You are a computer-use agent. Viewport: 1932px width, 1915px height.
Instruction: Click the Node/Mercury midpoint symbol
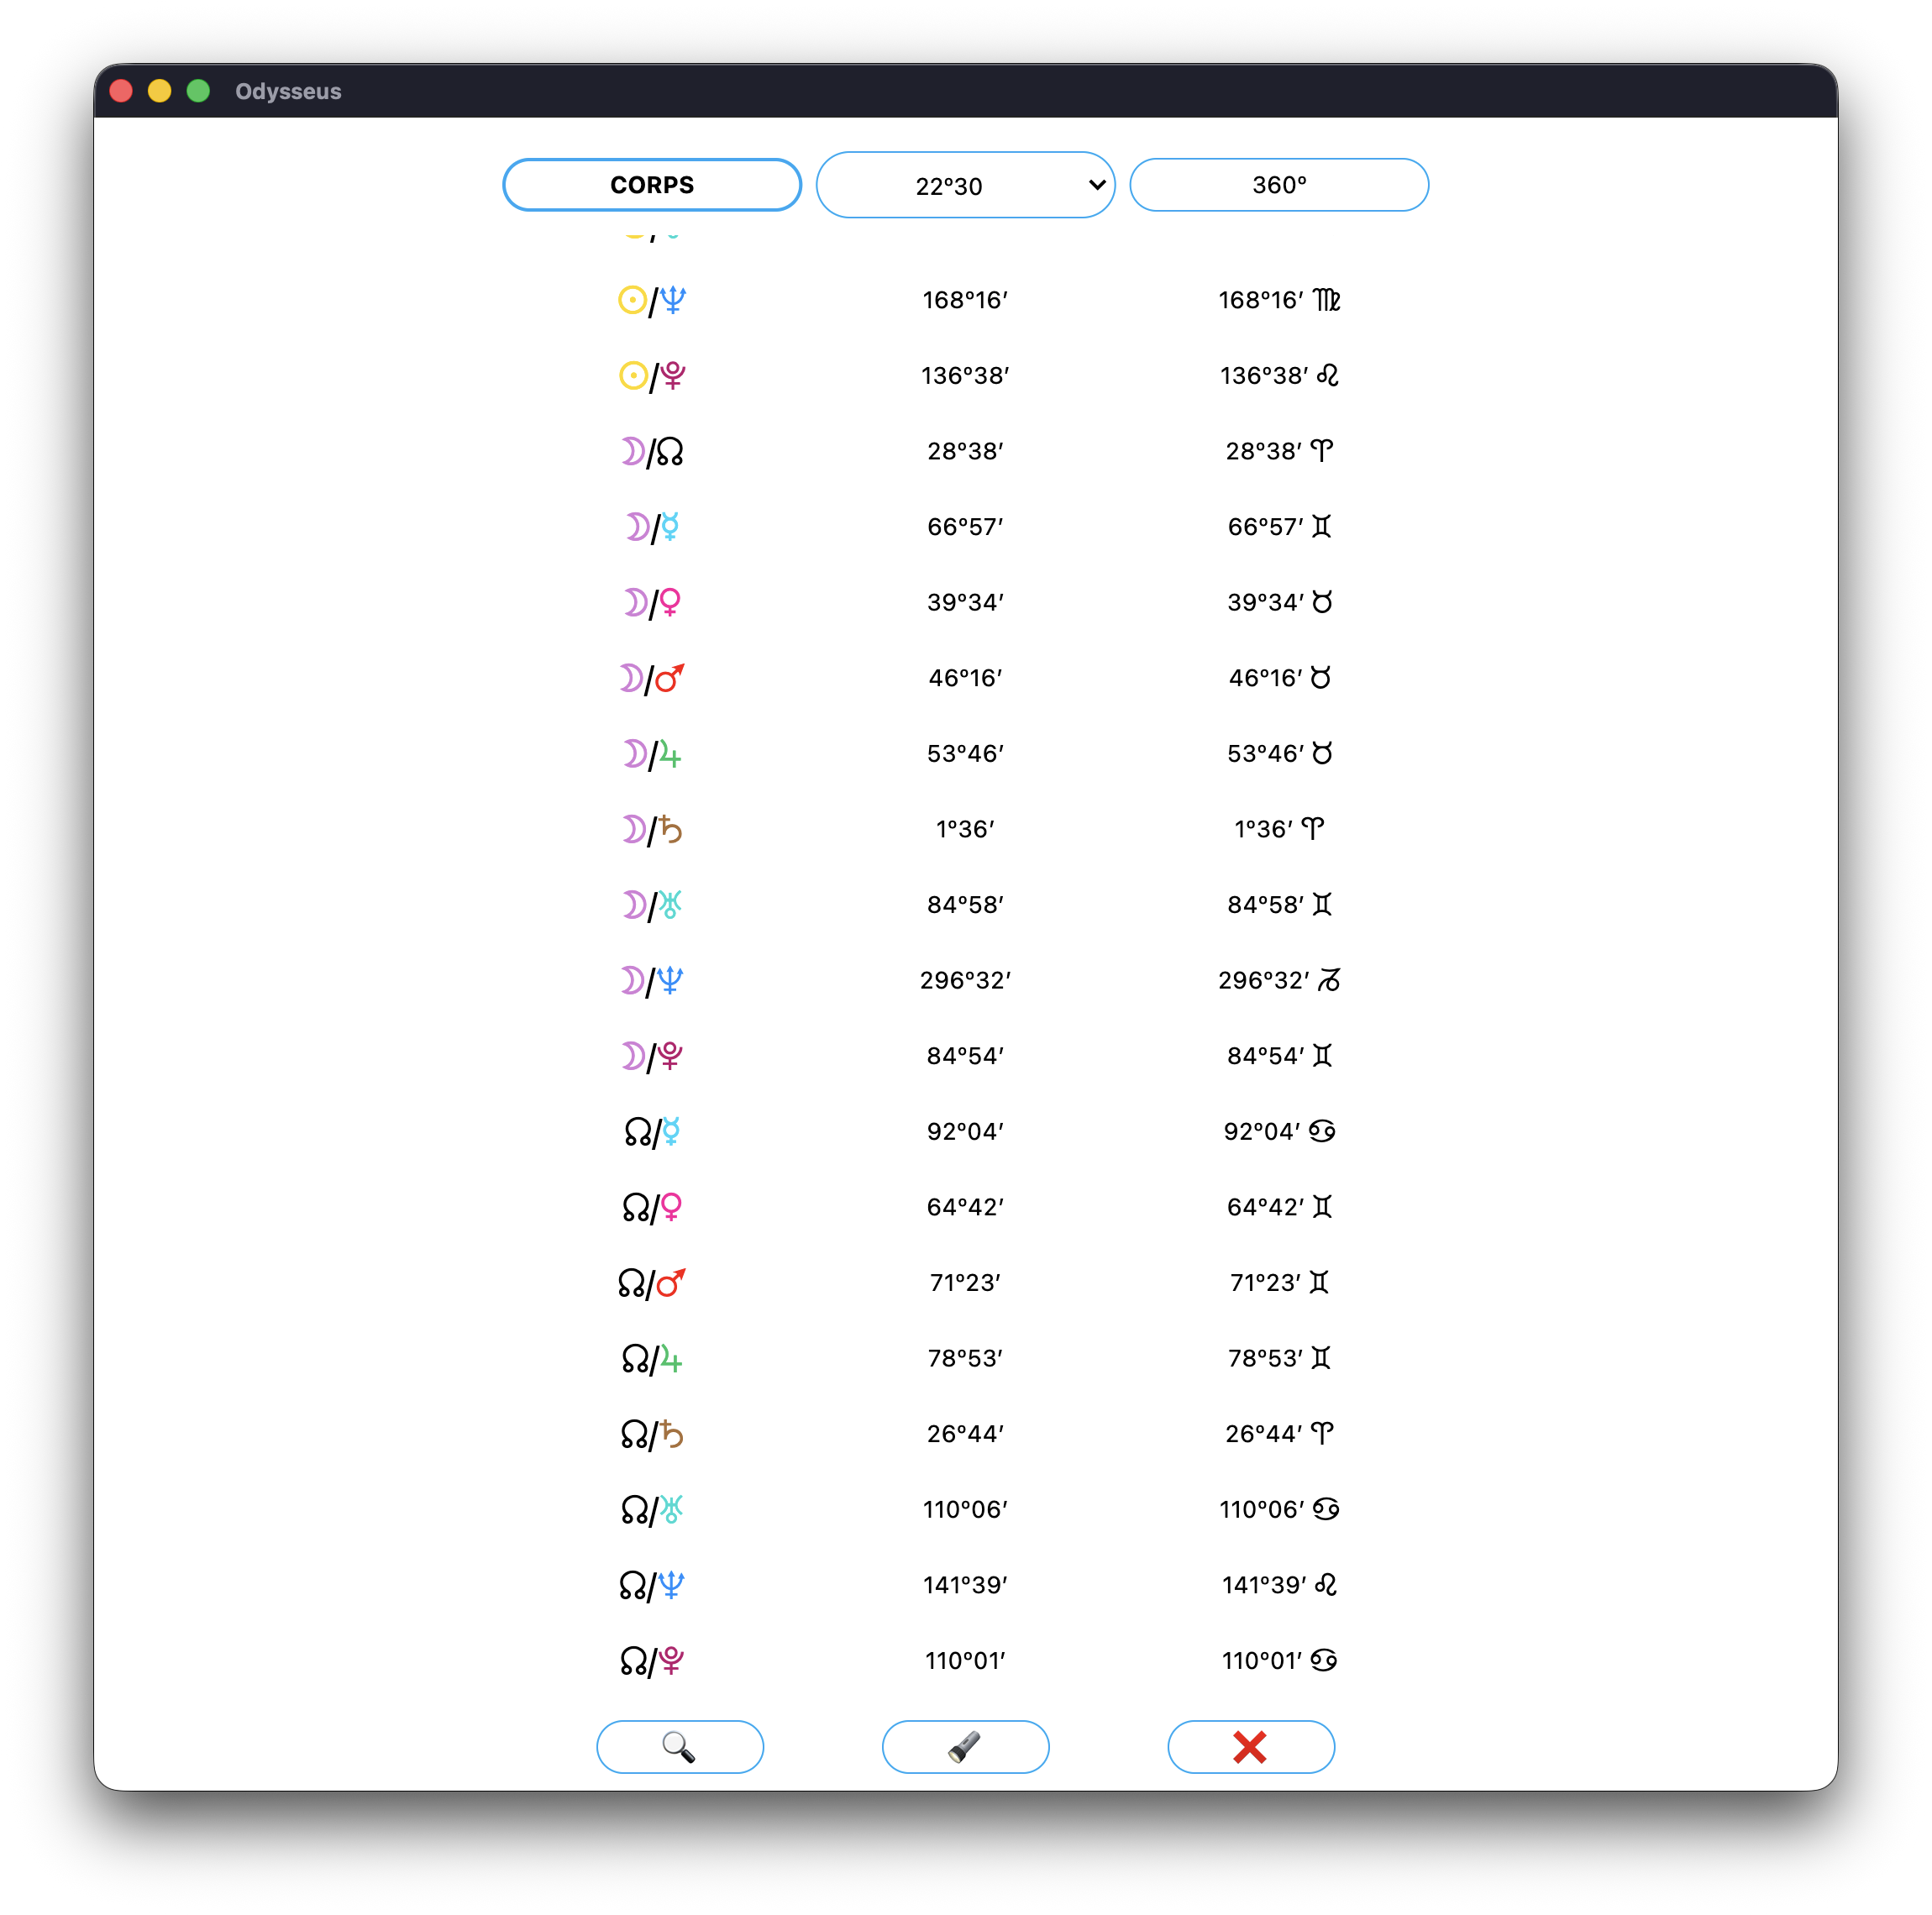coord(652,1131)
